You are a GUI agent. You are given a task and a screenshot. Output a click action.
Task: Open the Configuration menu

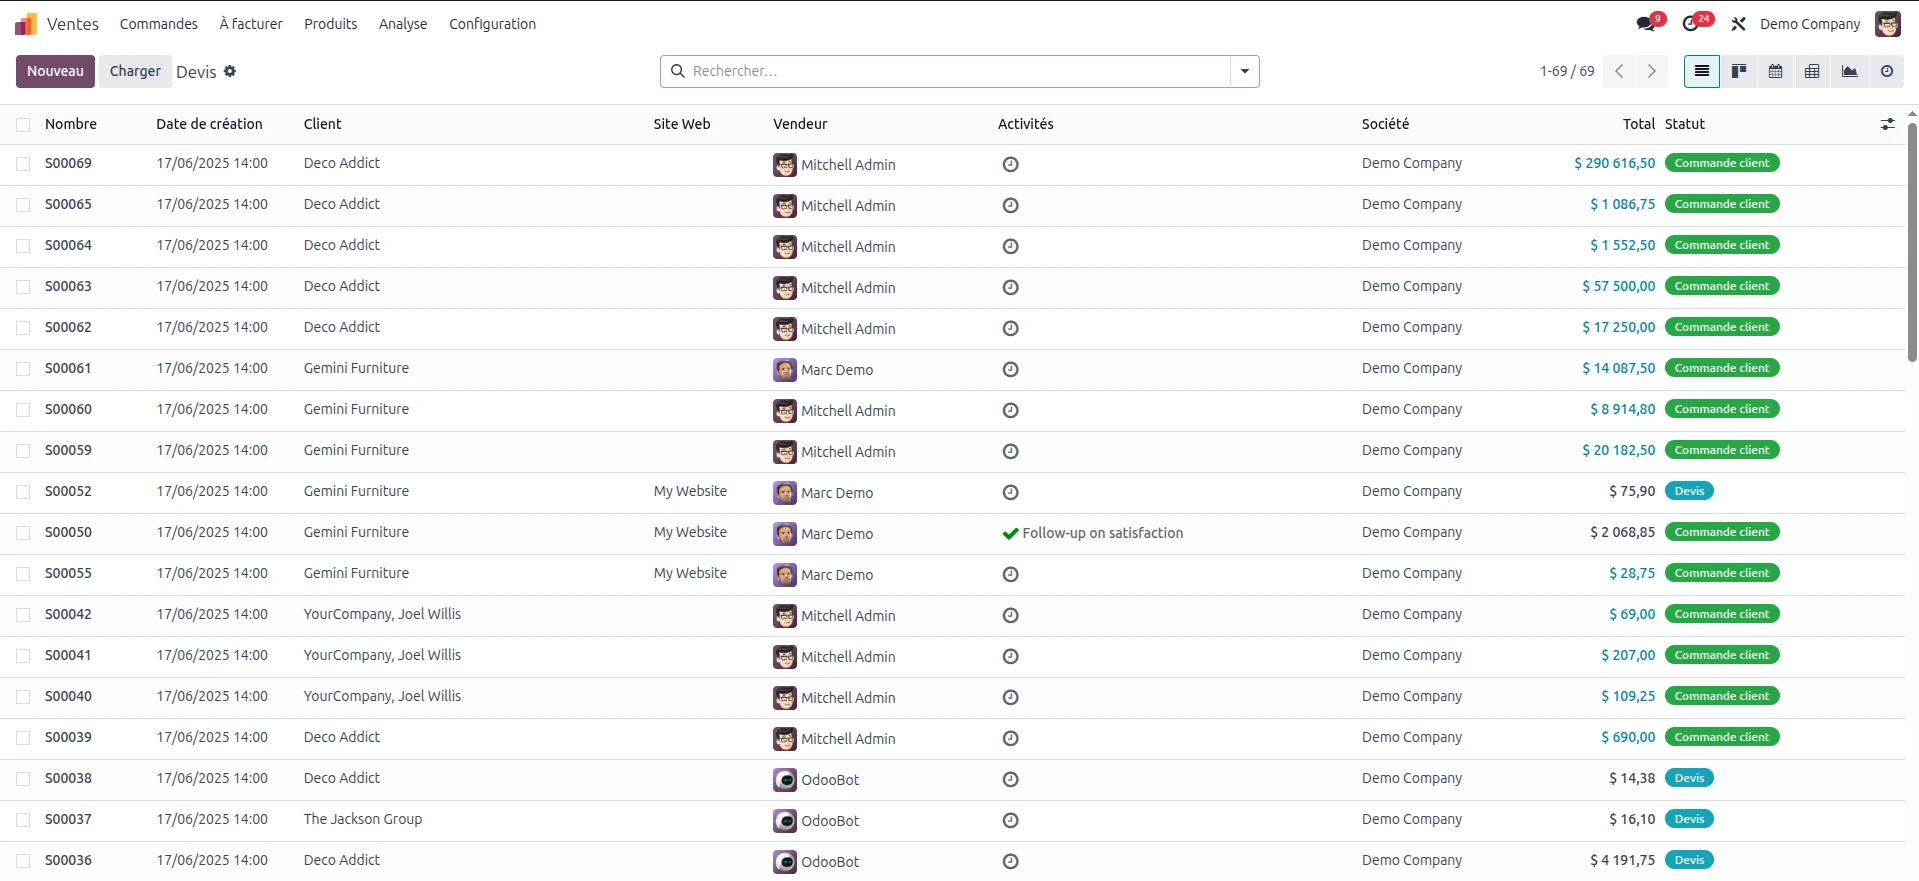point(492,24)
